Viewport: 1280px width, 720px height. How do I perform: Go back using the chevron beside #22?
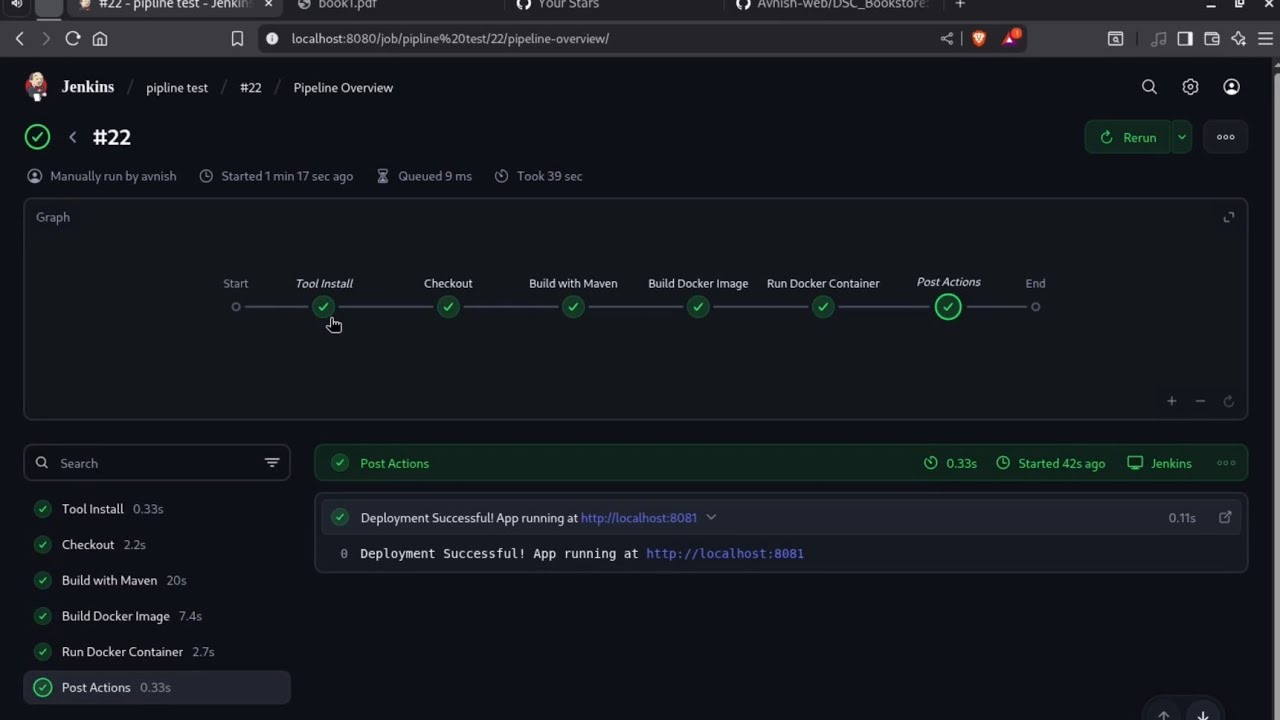tap(72, 137)
